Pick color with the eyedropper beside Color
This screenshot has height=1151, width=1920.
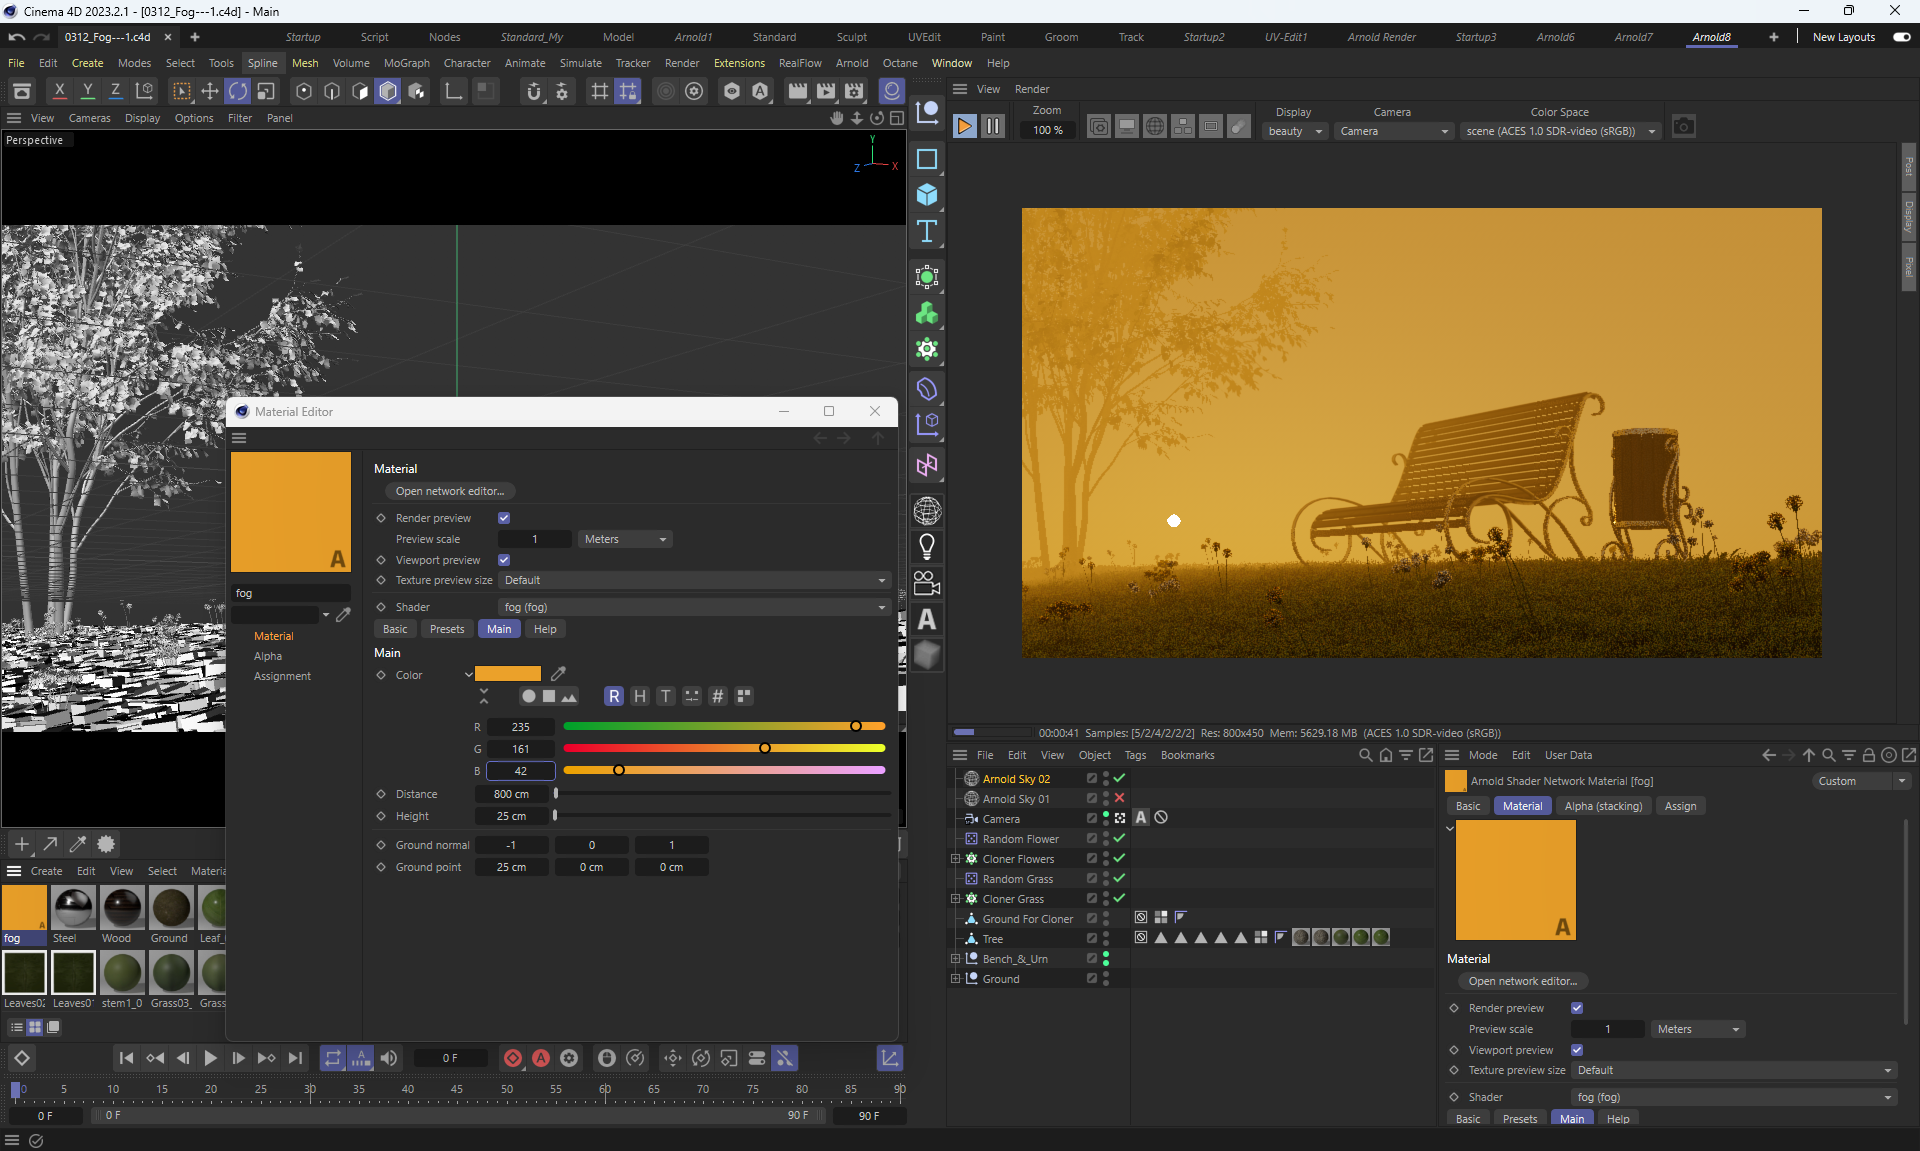coord(559,674)
